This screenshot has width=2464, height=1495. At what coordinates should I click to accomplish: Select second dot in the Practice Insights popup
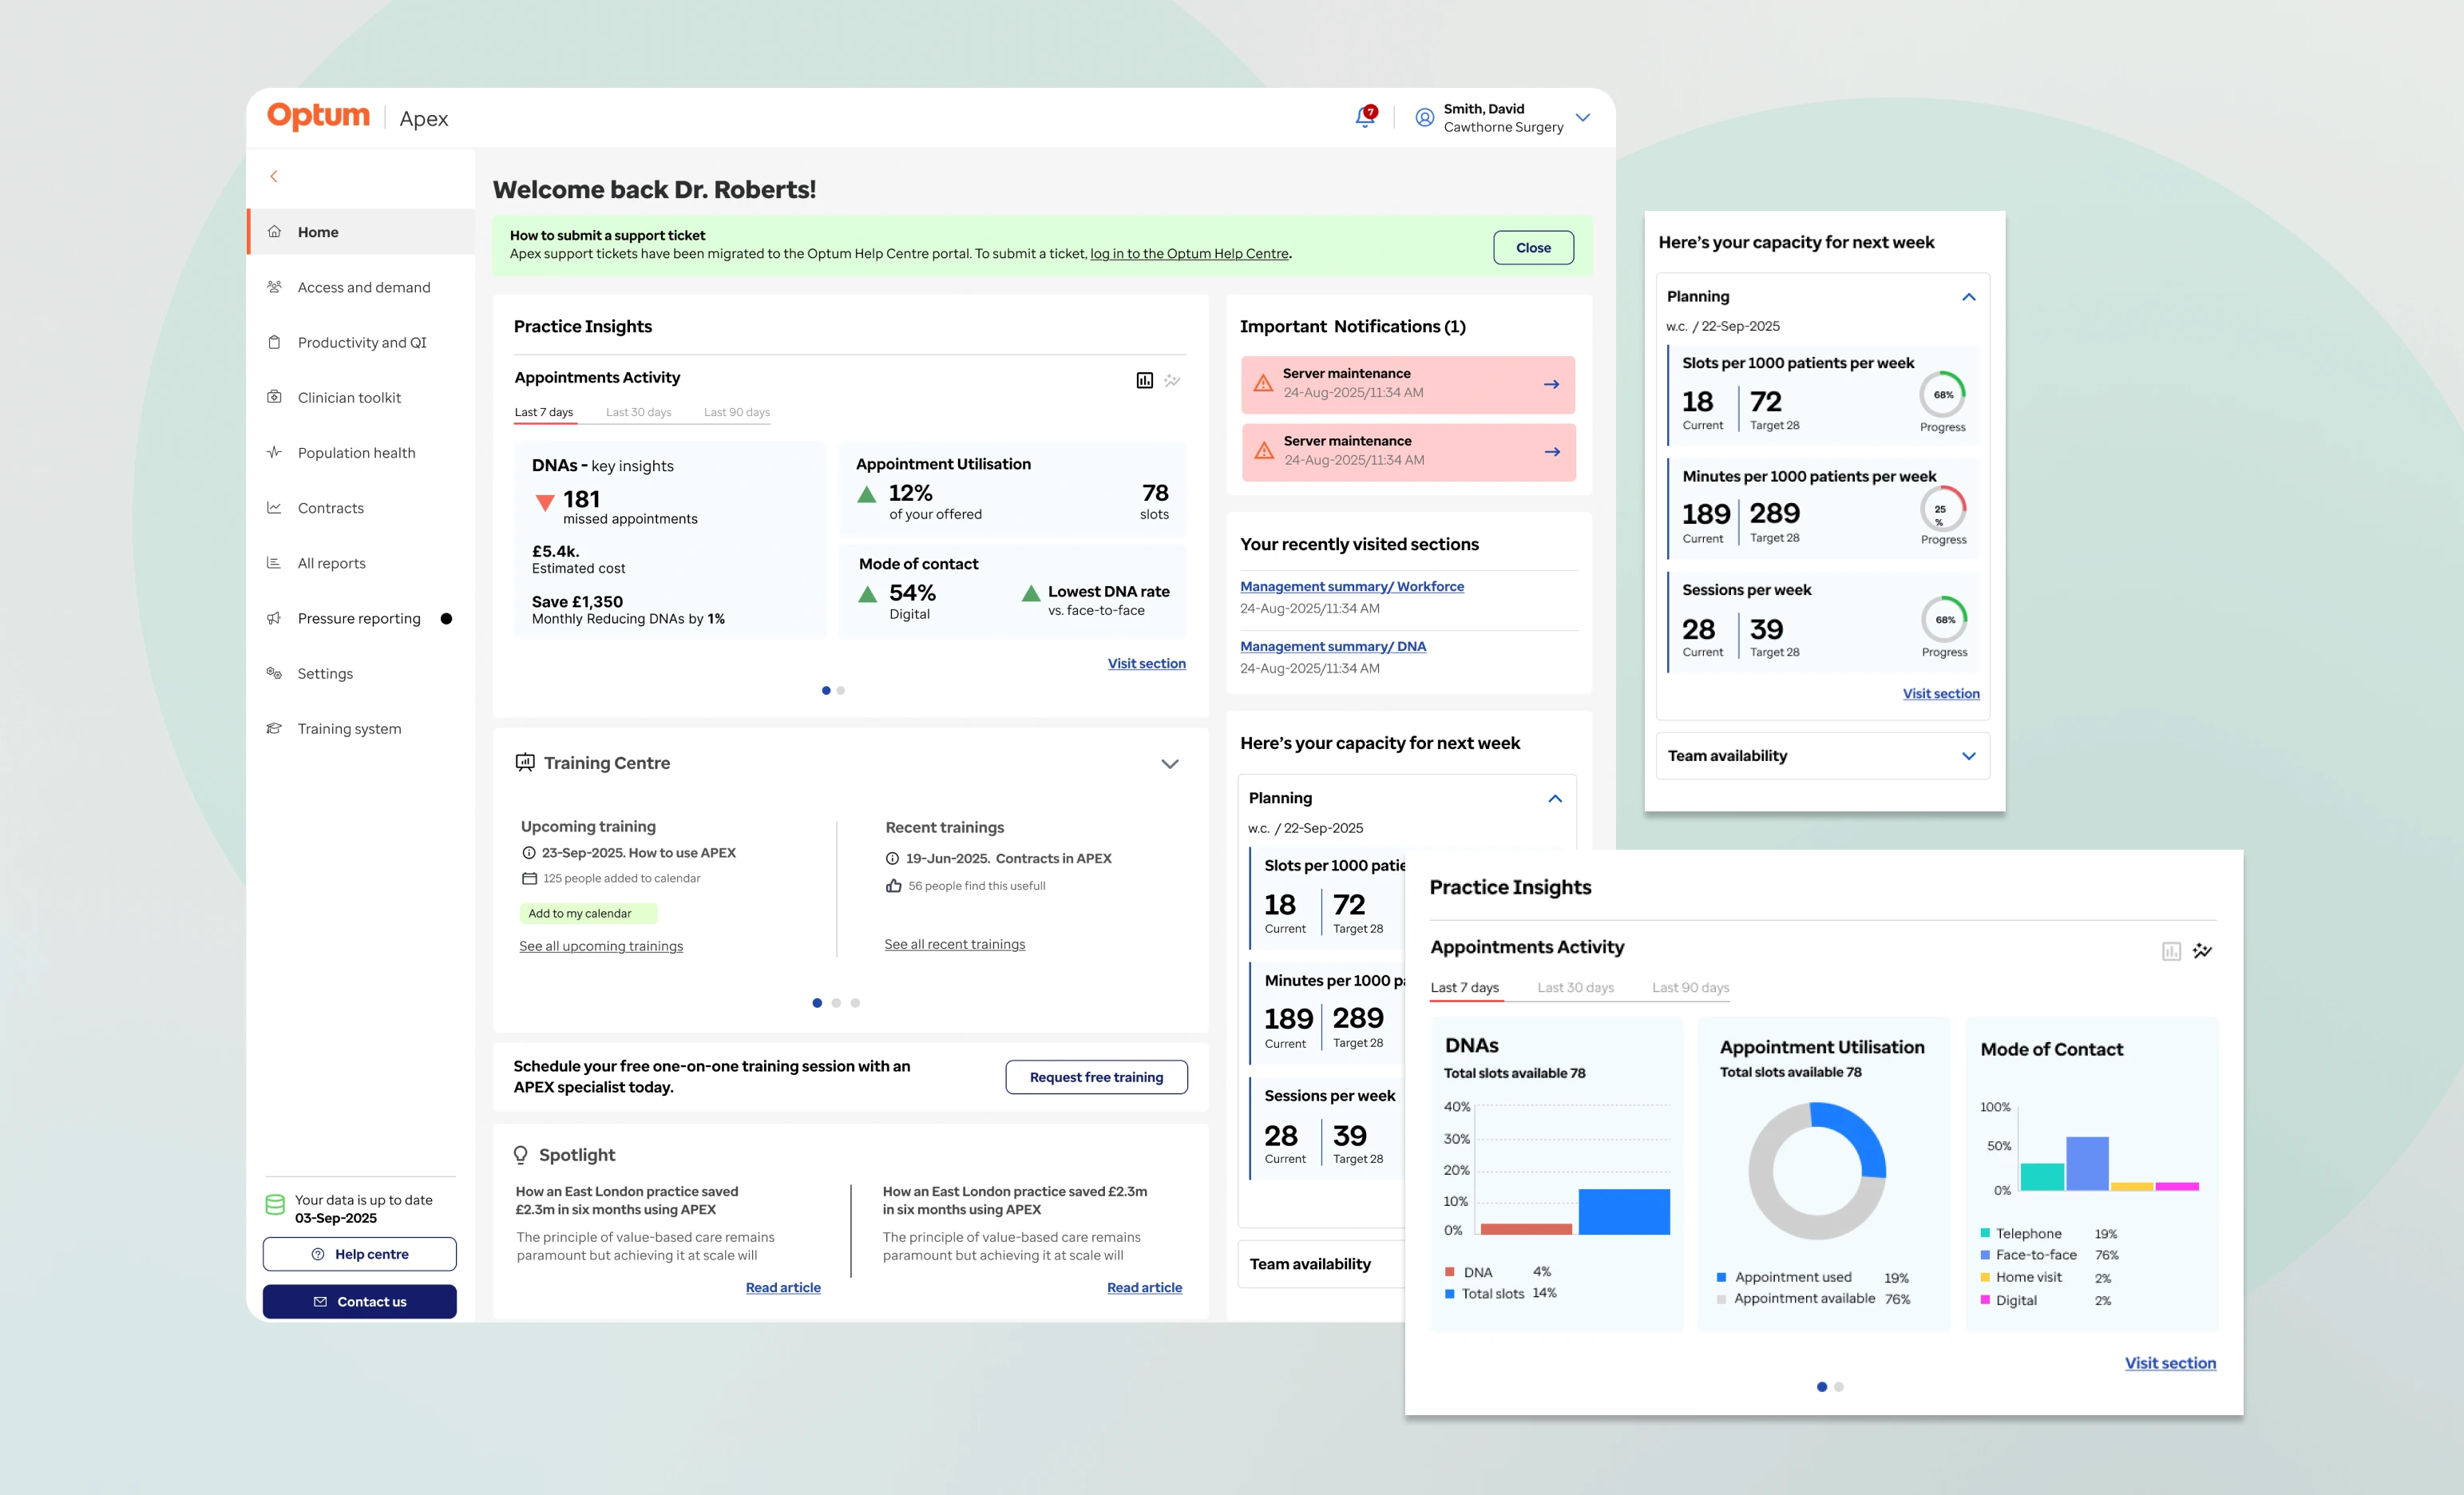(1839, 1386)
